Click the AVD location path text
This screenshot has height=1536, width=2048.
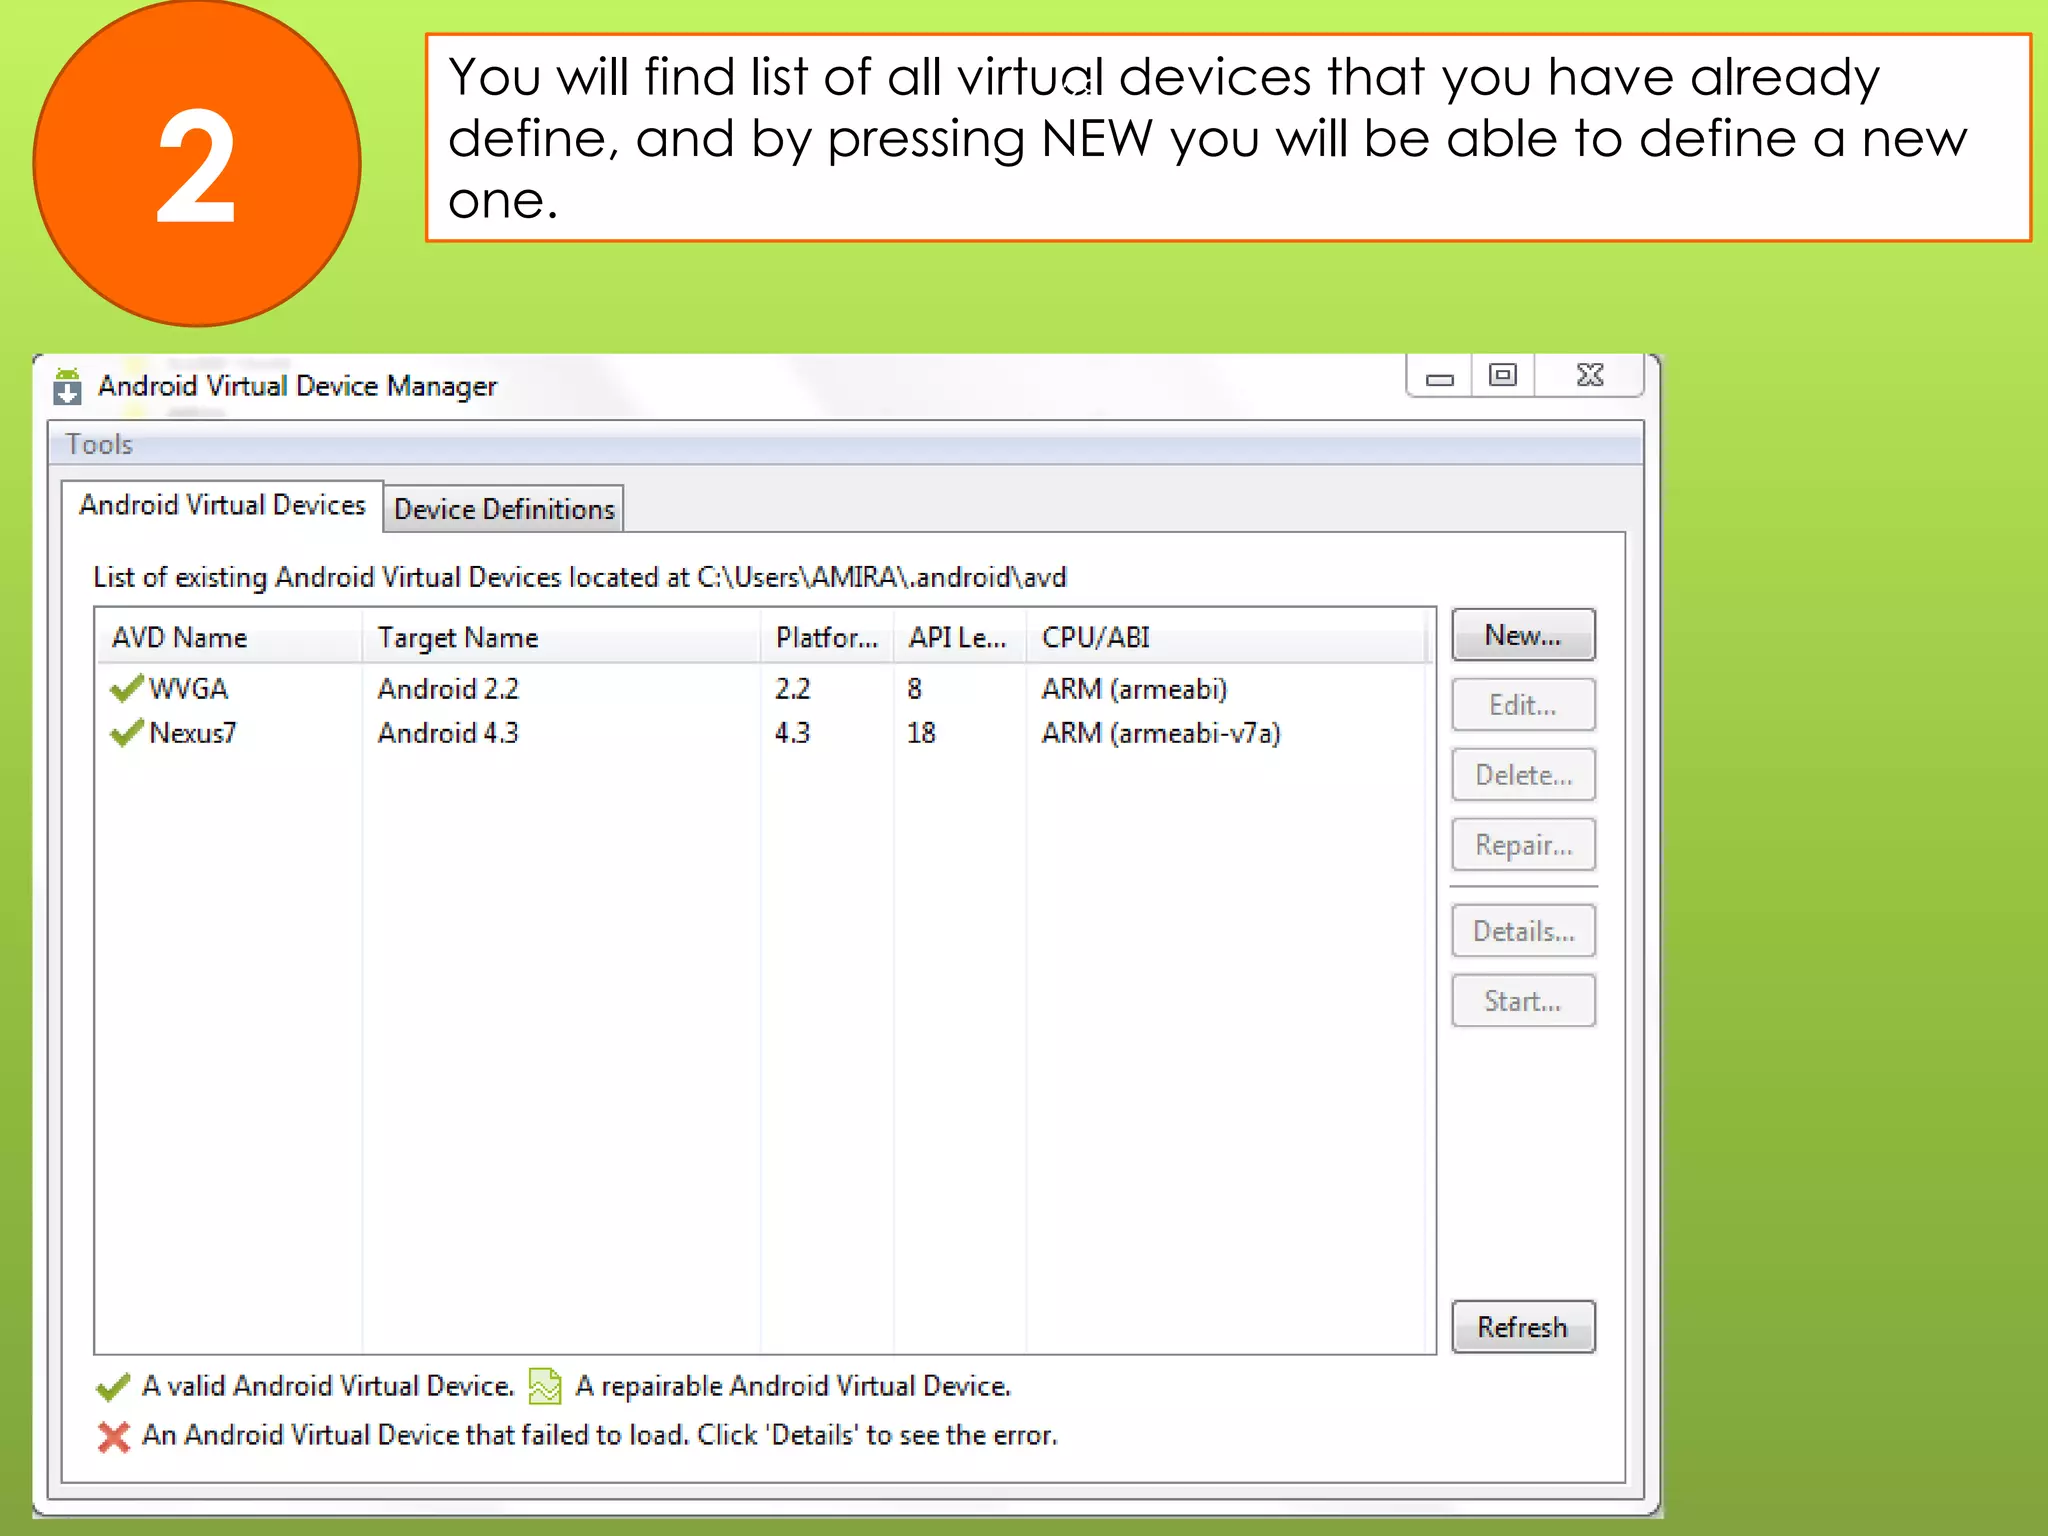(x=882, y=577)
